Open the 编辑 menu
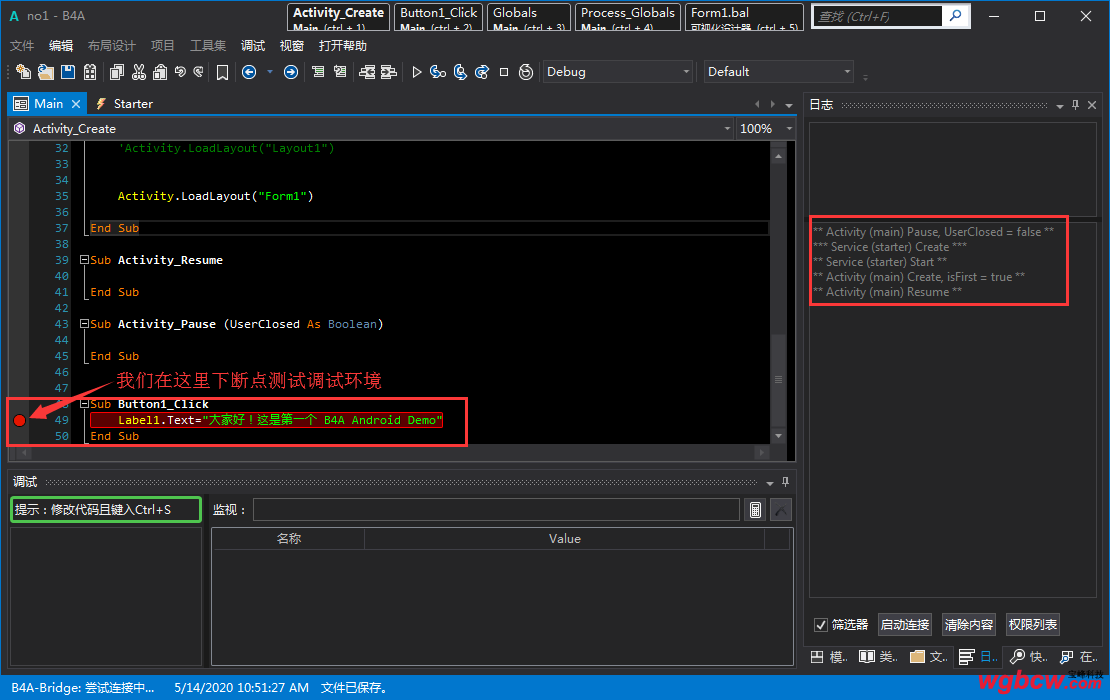This screenshot has height=700, width=1110. (61, 46)
